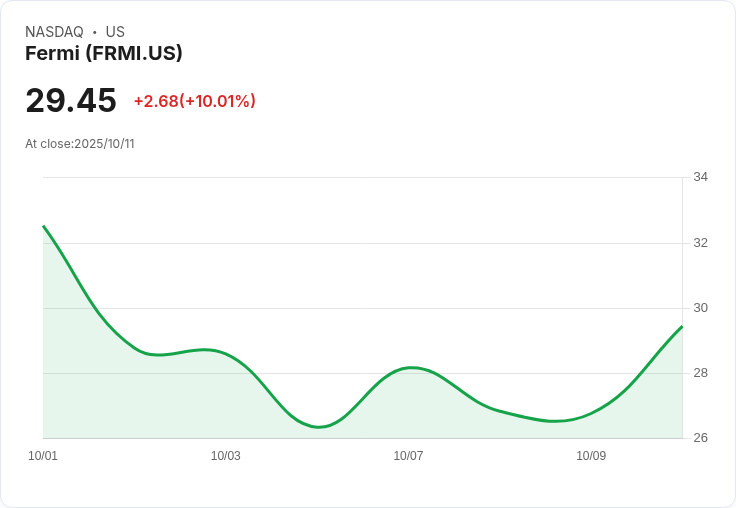Image resolution: width=736 pixels, height=508 pixels.
Task: Click the 32 y-axis label
Action: [700, 243]
